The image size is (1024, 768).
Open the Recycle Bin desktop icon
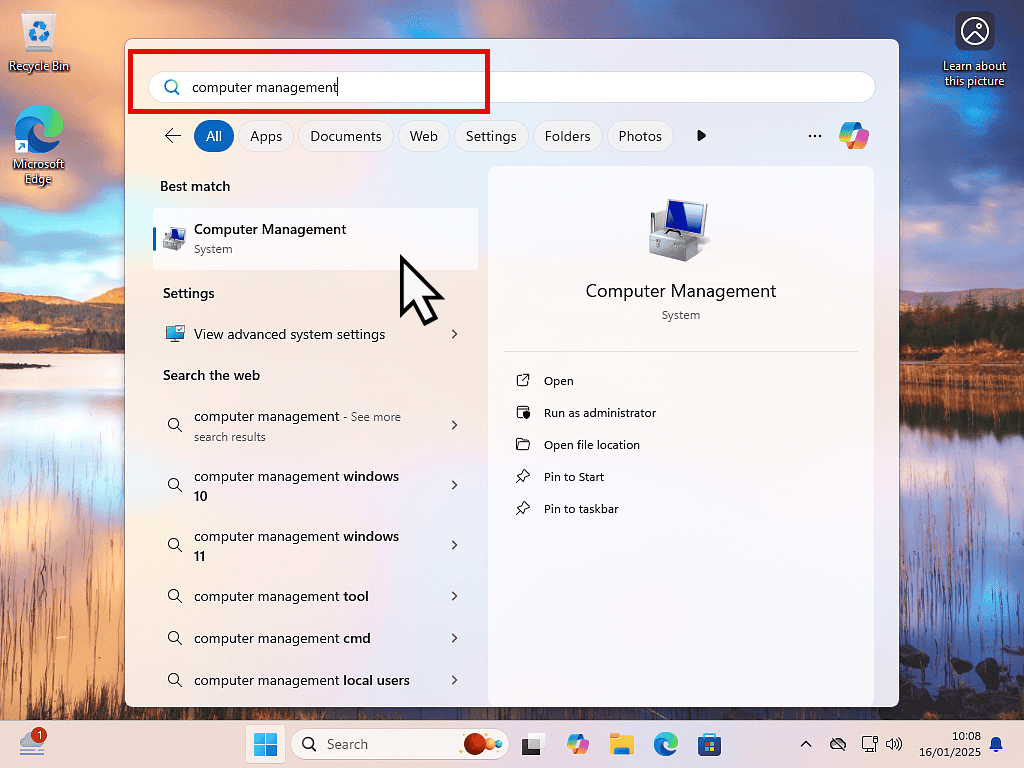pyautogui.click(x=39, y=42)
